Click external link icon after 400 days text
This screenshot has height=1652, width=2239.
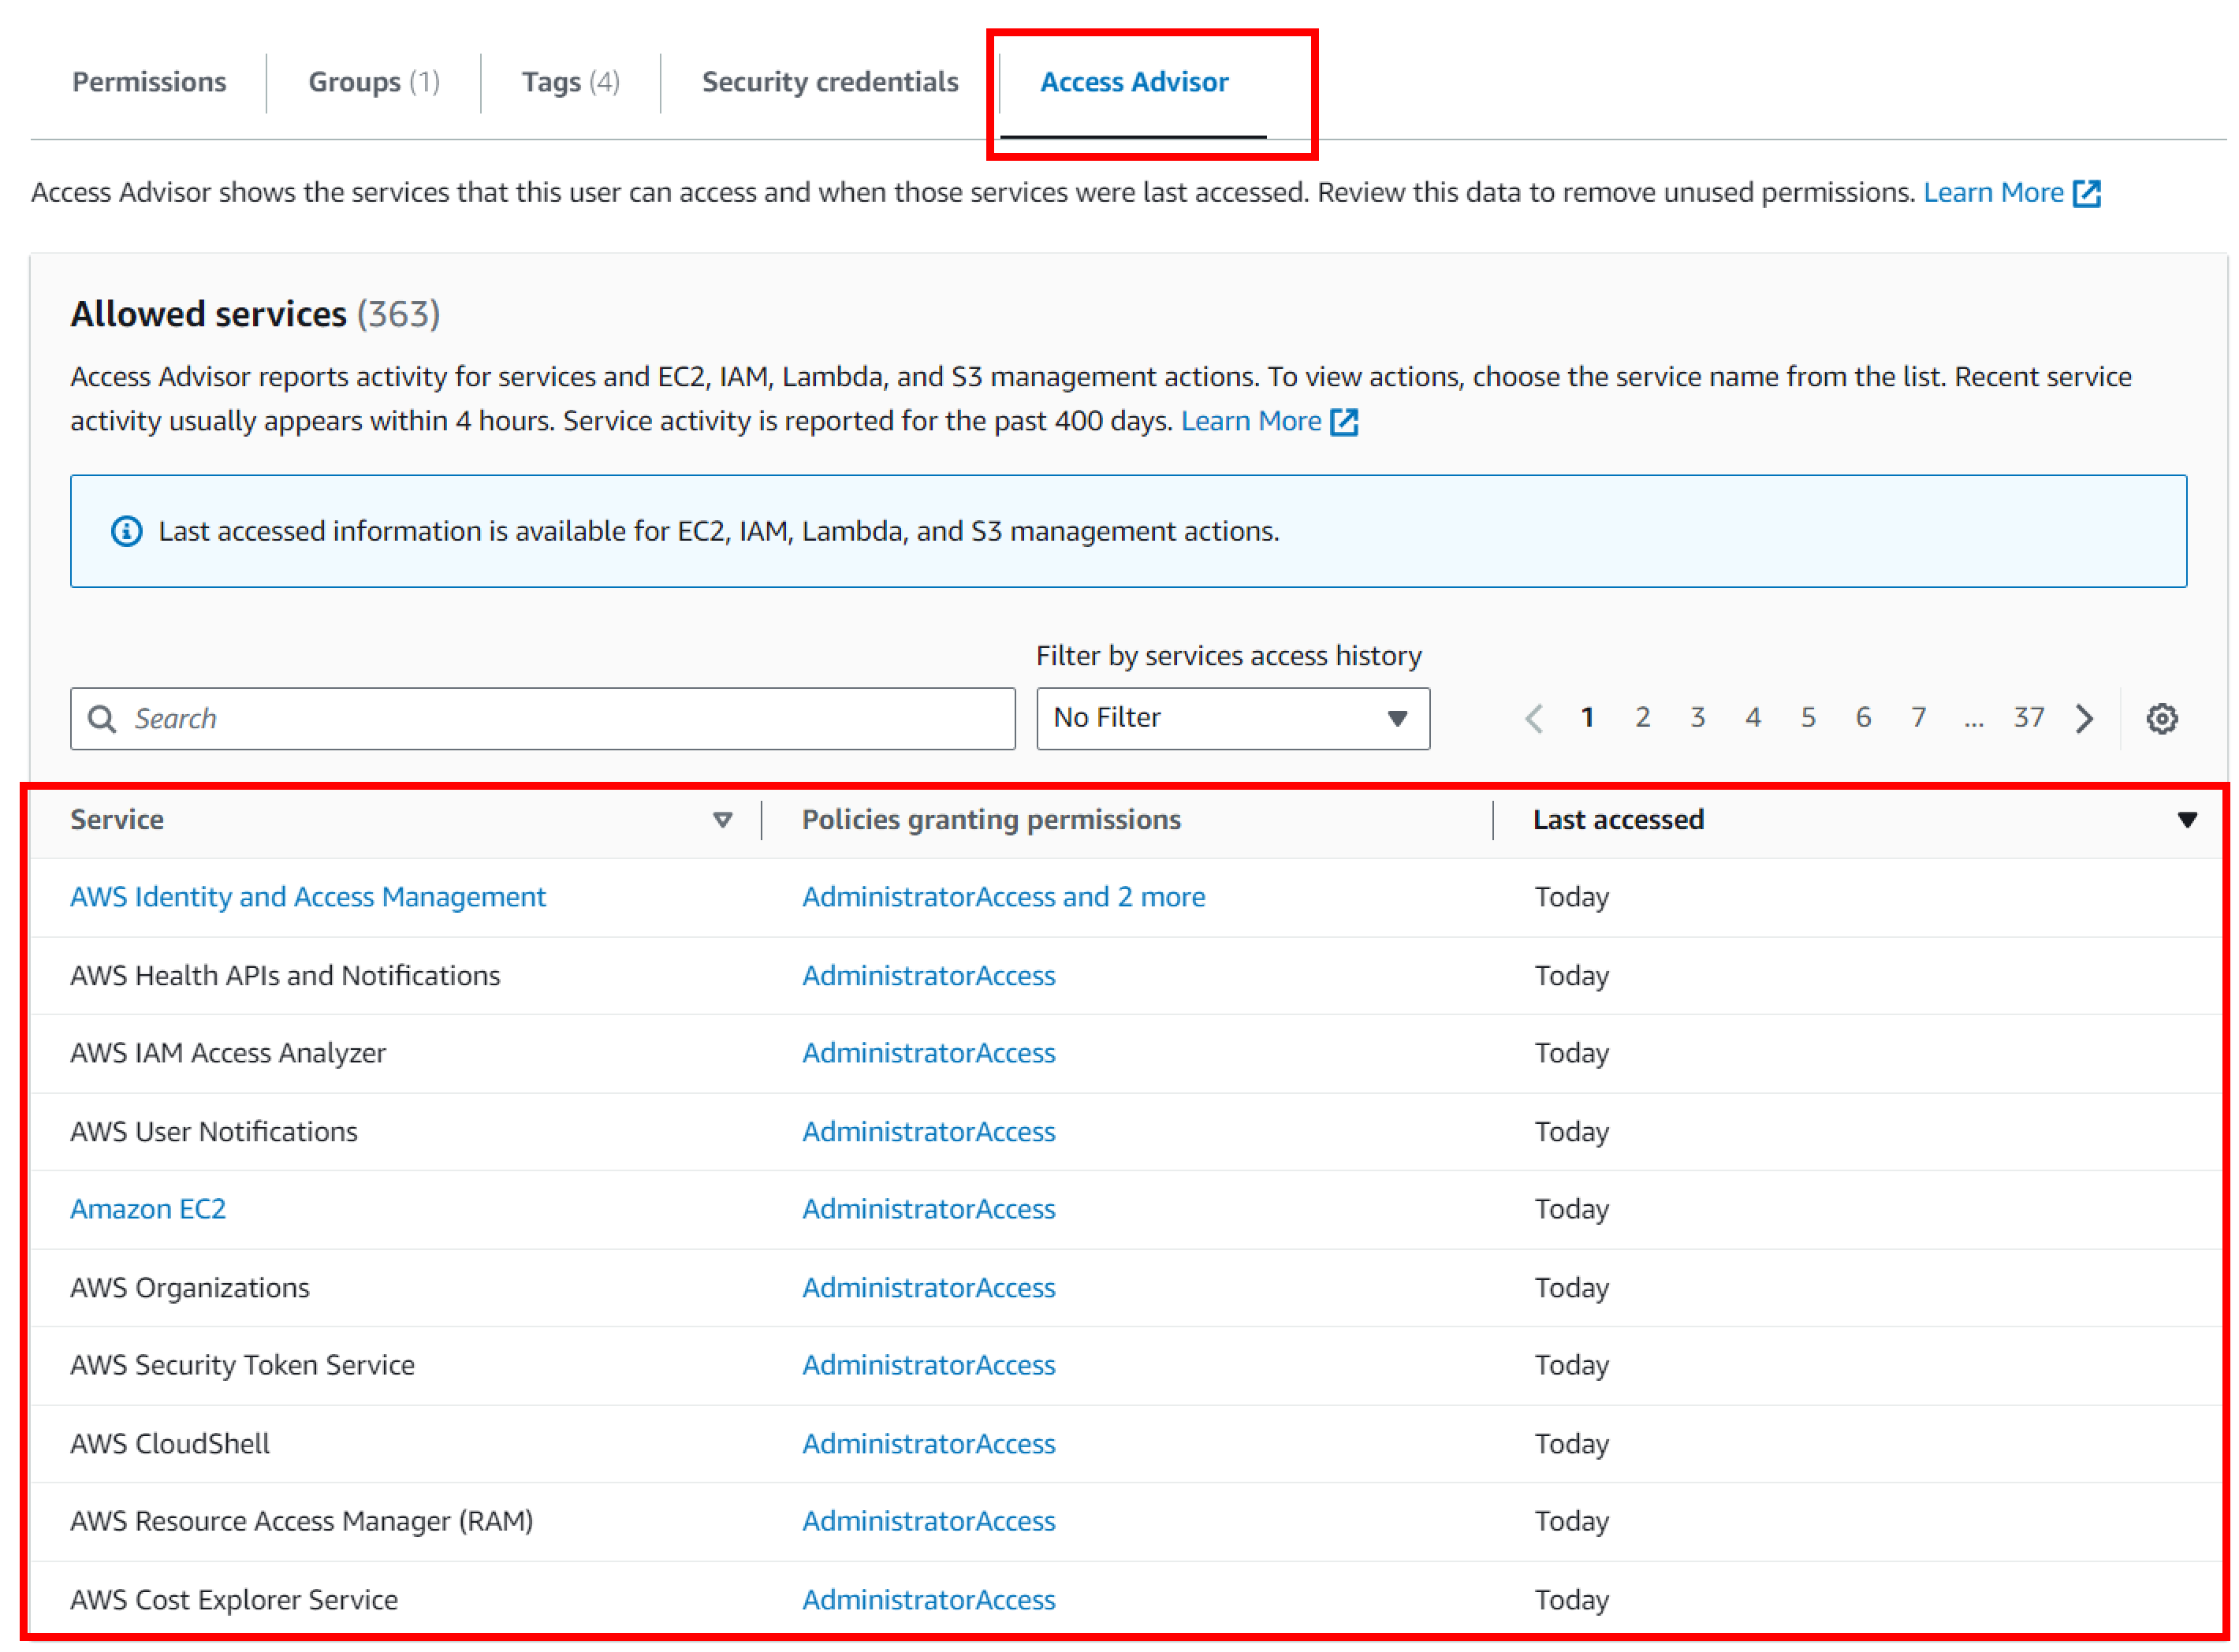pyautogui.click(x=1345, y=422)
